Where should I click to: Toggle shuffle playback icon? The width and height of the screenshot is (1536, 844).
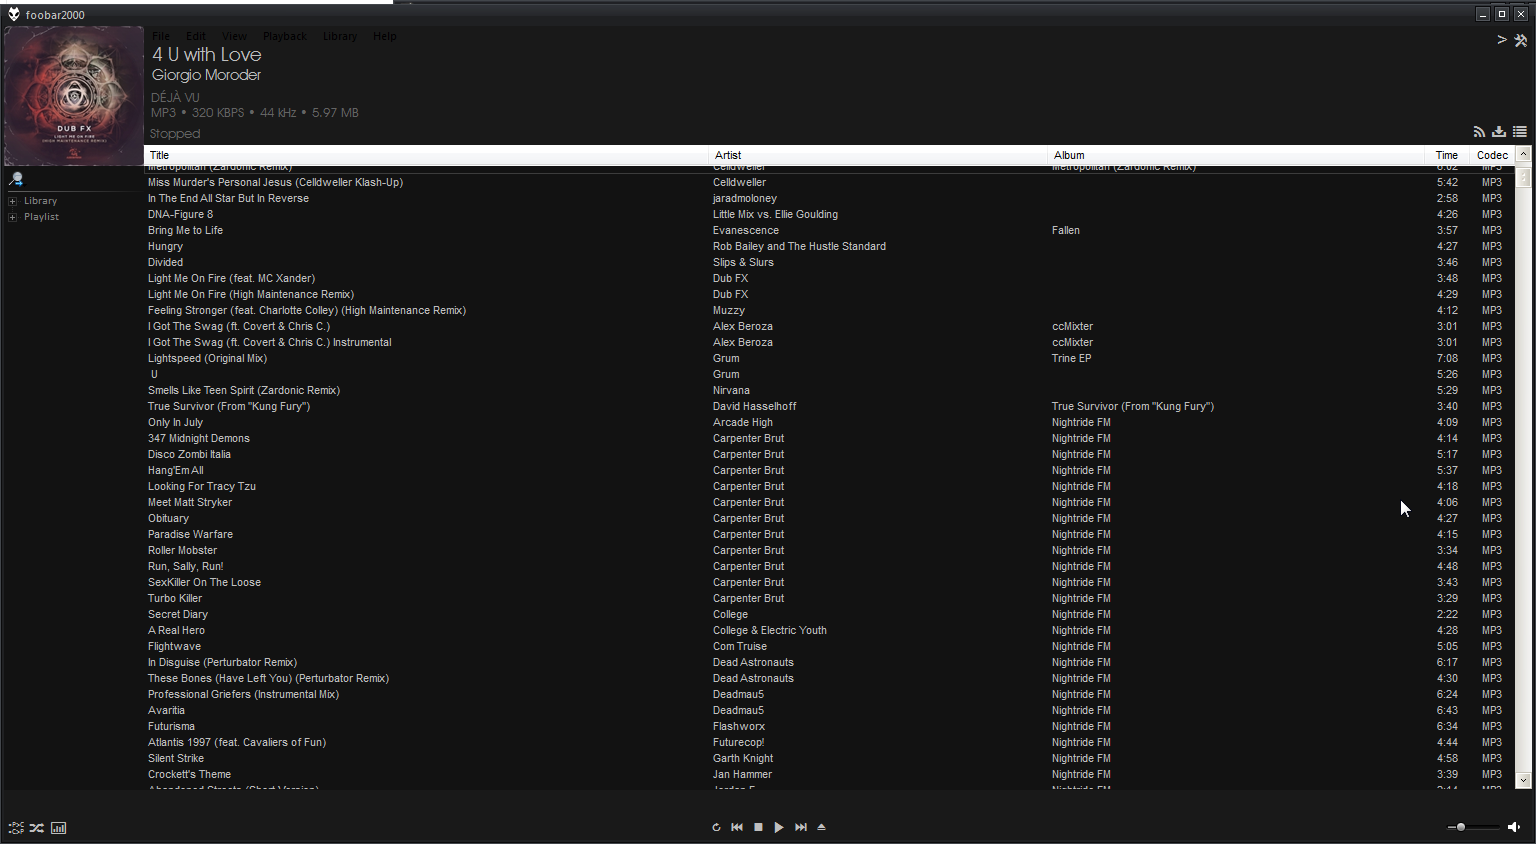37,828
